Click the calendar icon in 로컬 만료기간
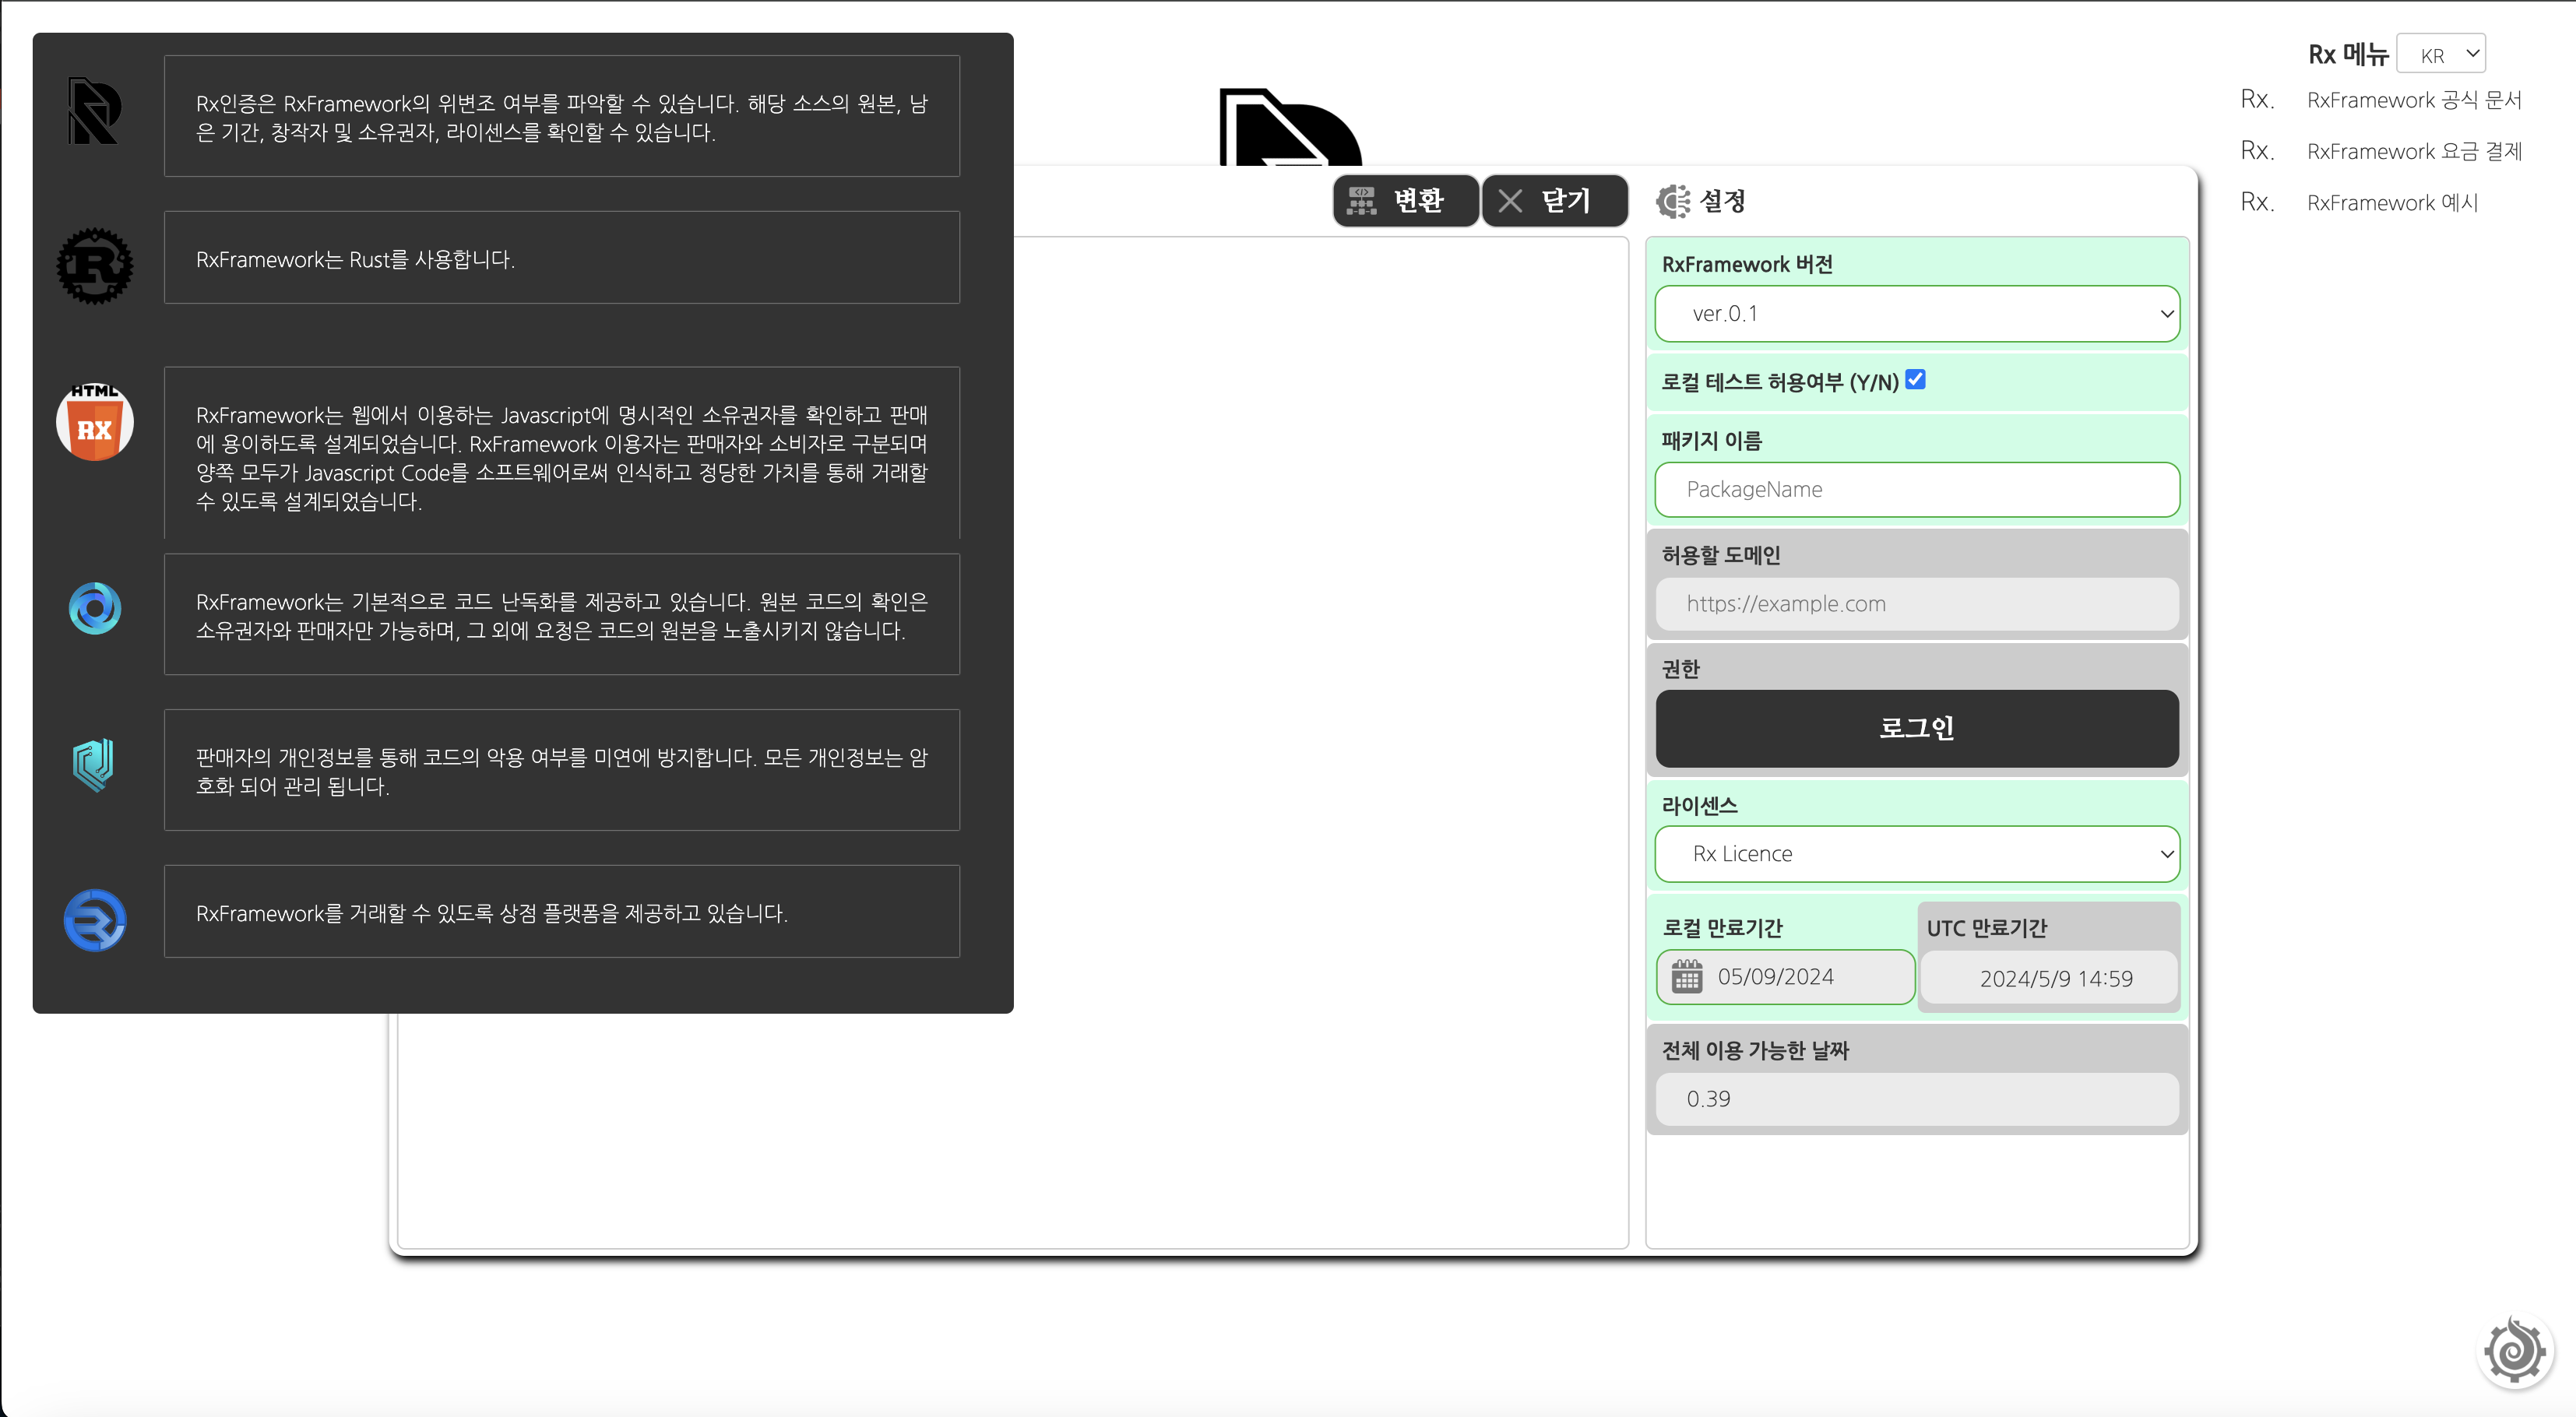Viewport: 2576px width, 1417px height. (x=1687, y=977)
